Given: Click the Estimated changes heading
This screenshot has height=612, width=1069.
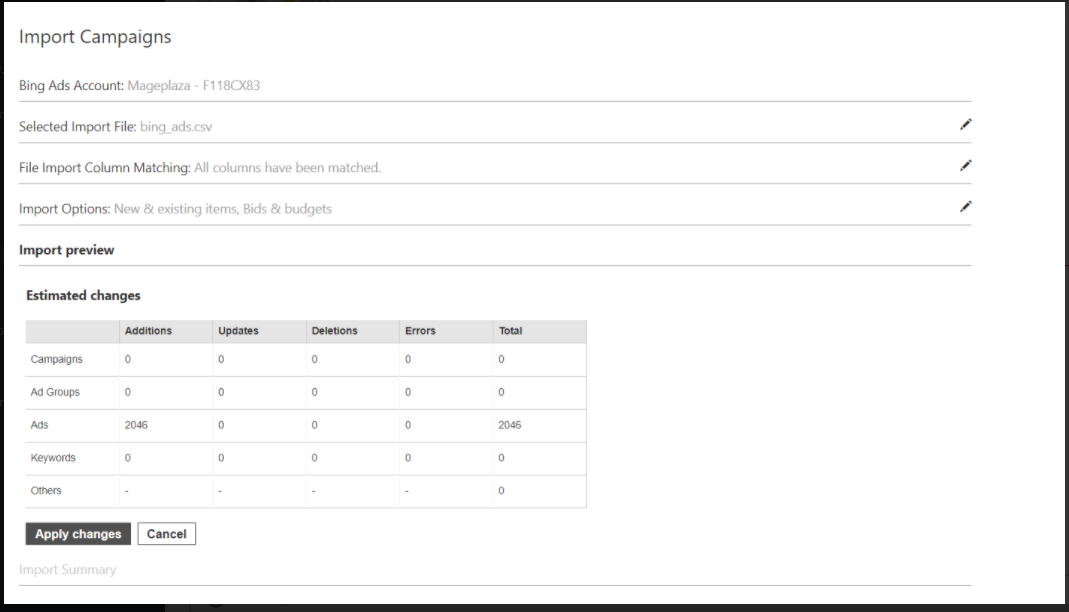Looking at the screenshot, I should pyautogui.click(x=83, y=295).
